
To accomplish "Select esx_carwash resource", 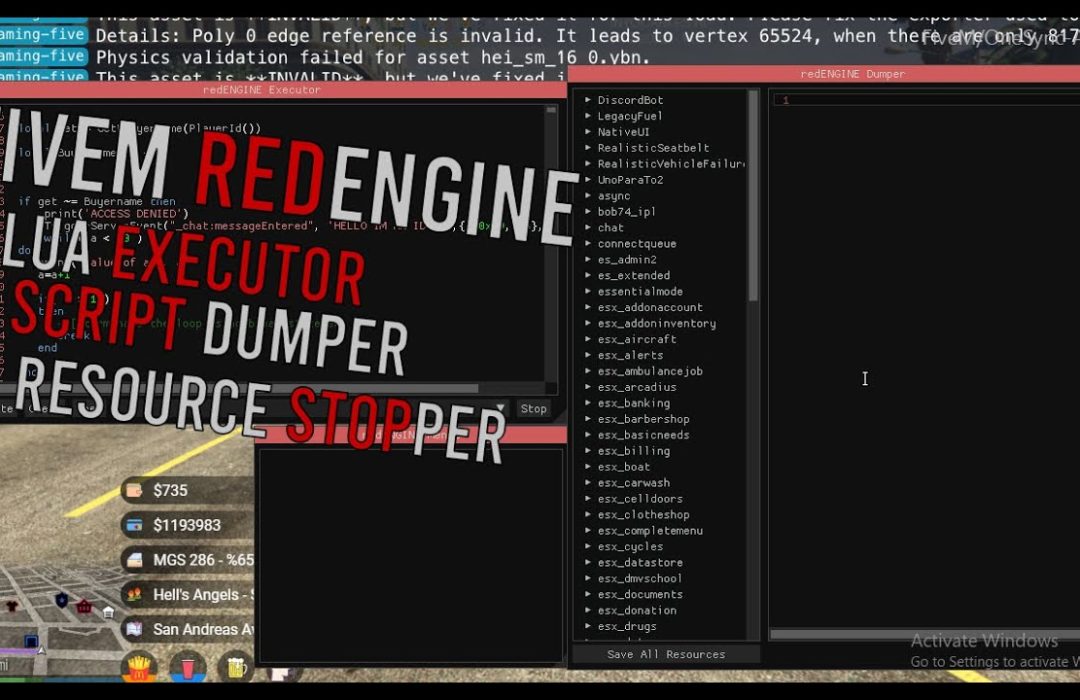I will pos(634,483).
